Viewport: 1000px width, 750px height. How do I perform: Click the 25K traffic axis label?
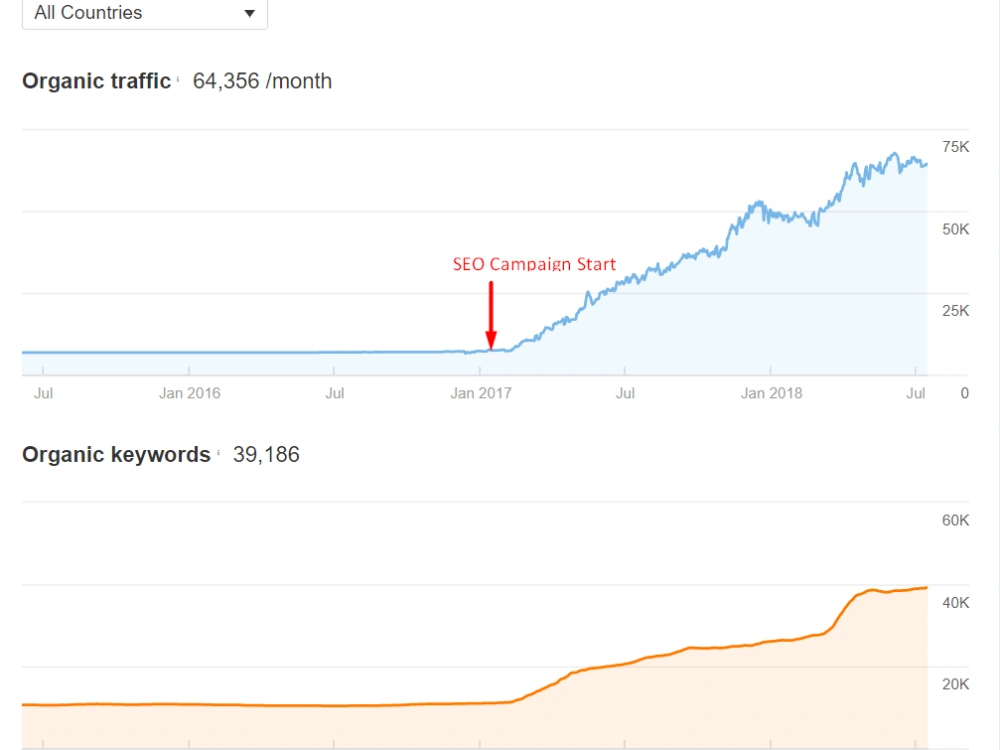tap(955, 311)
